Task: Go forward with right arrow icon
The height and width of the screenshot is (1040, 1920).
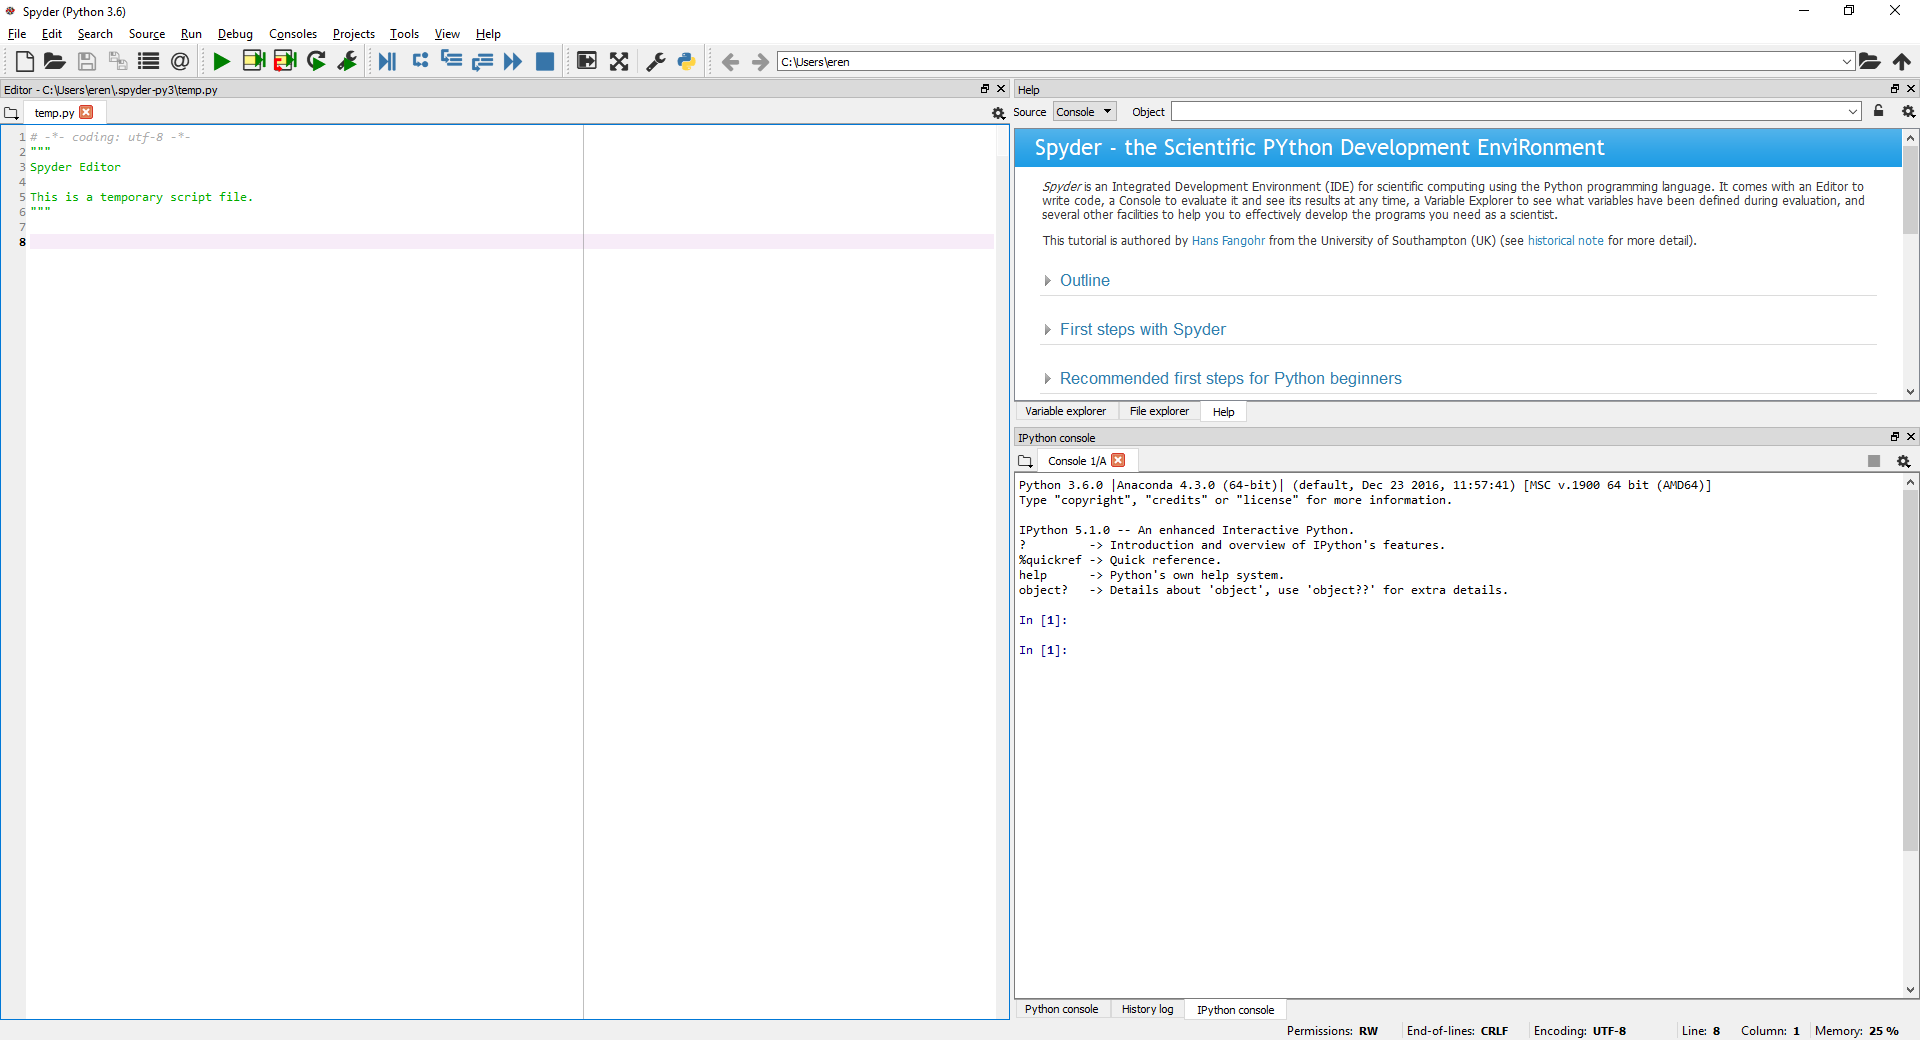Action: pyautogui.click(x=761, y=62)
